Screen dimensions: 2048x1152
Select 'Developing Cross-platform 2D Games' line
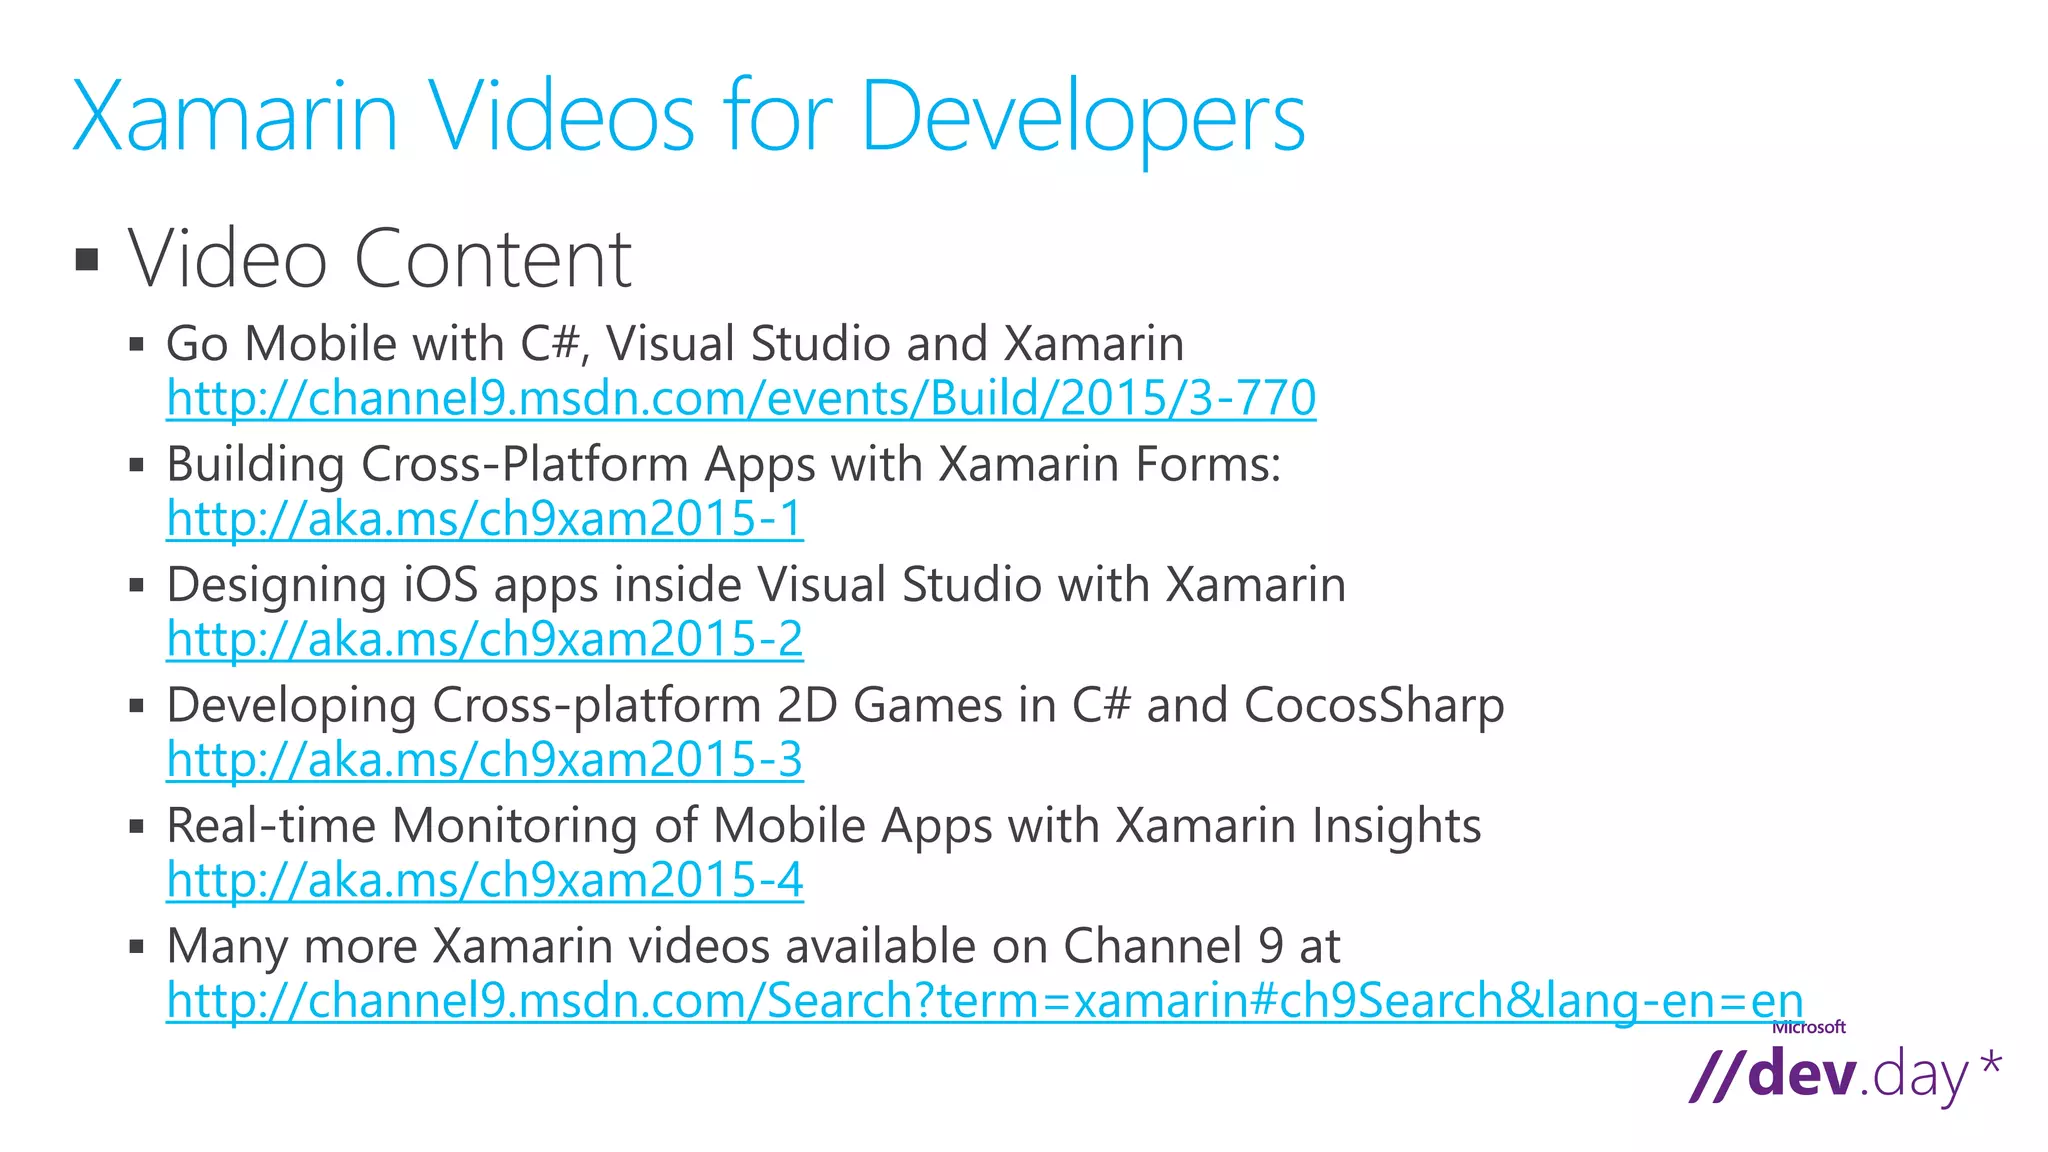click(835, 706)
